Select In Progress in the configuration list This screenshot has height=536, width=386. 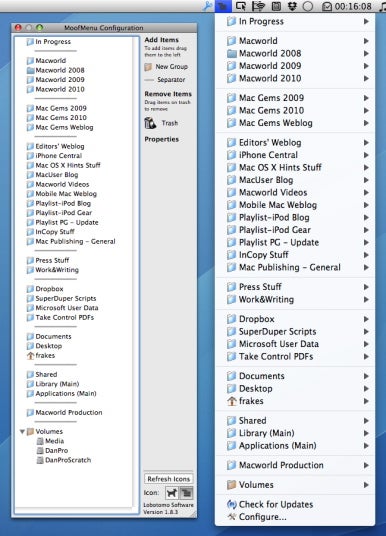point(49,42)
